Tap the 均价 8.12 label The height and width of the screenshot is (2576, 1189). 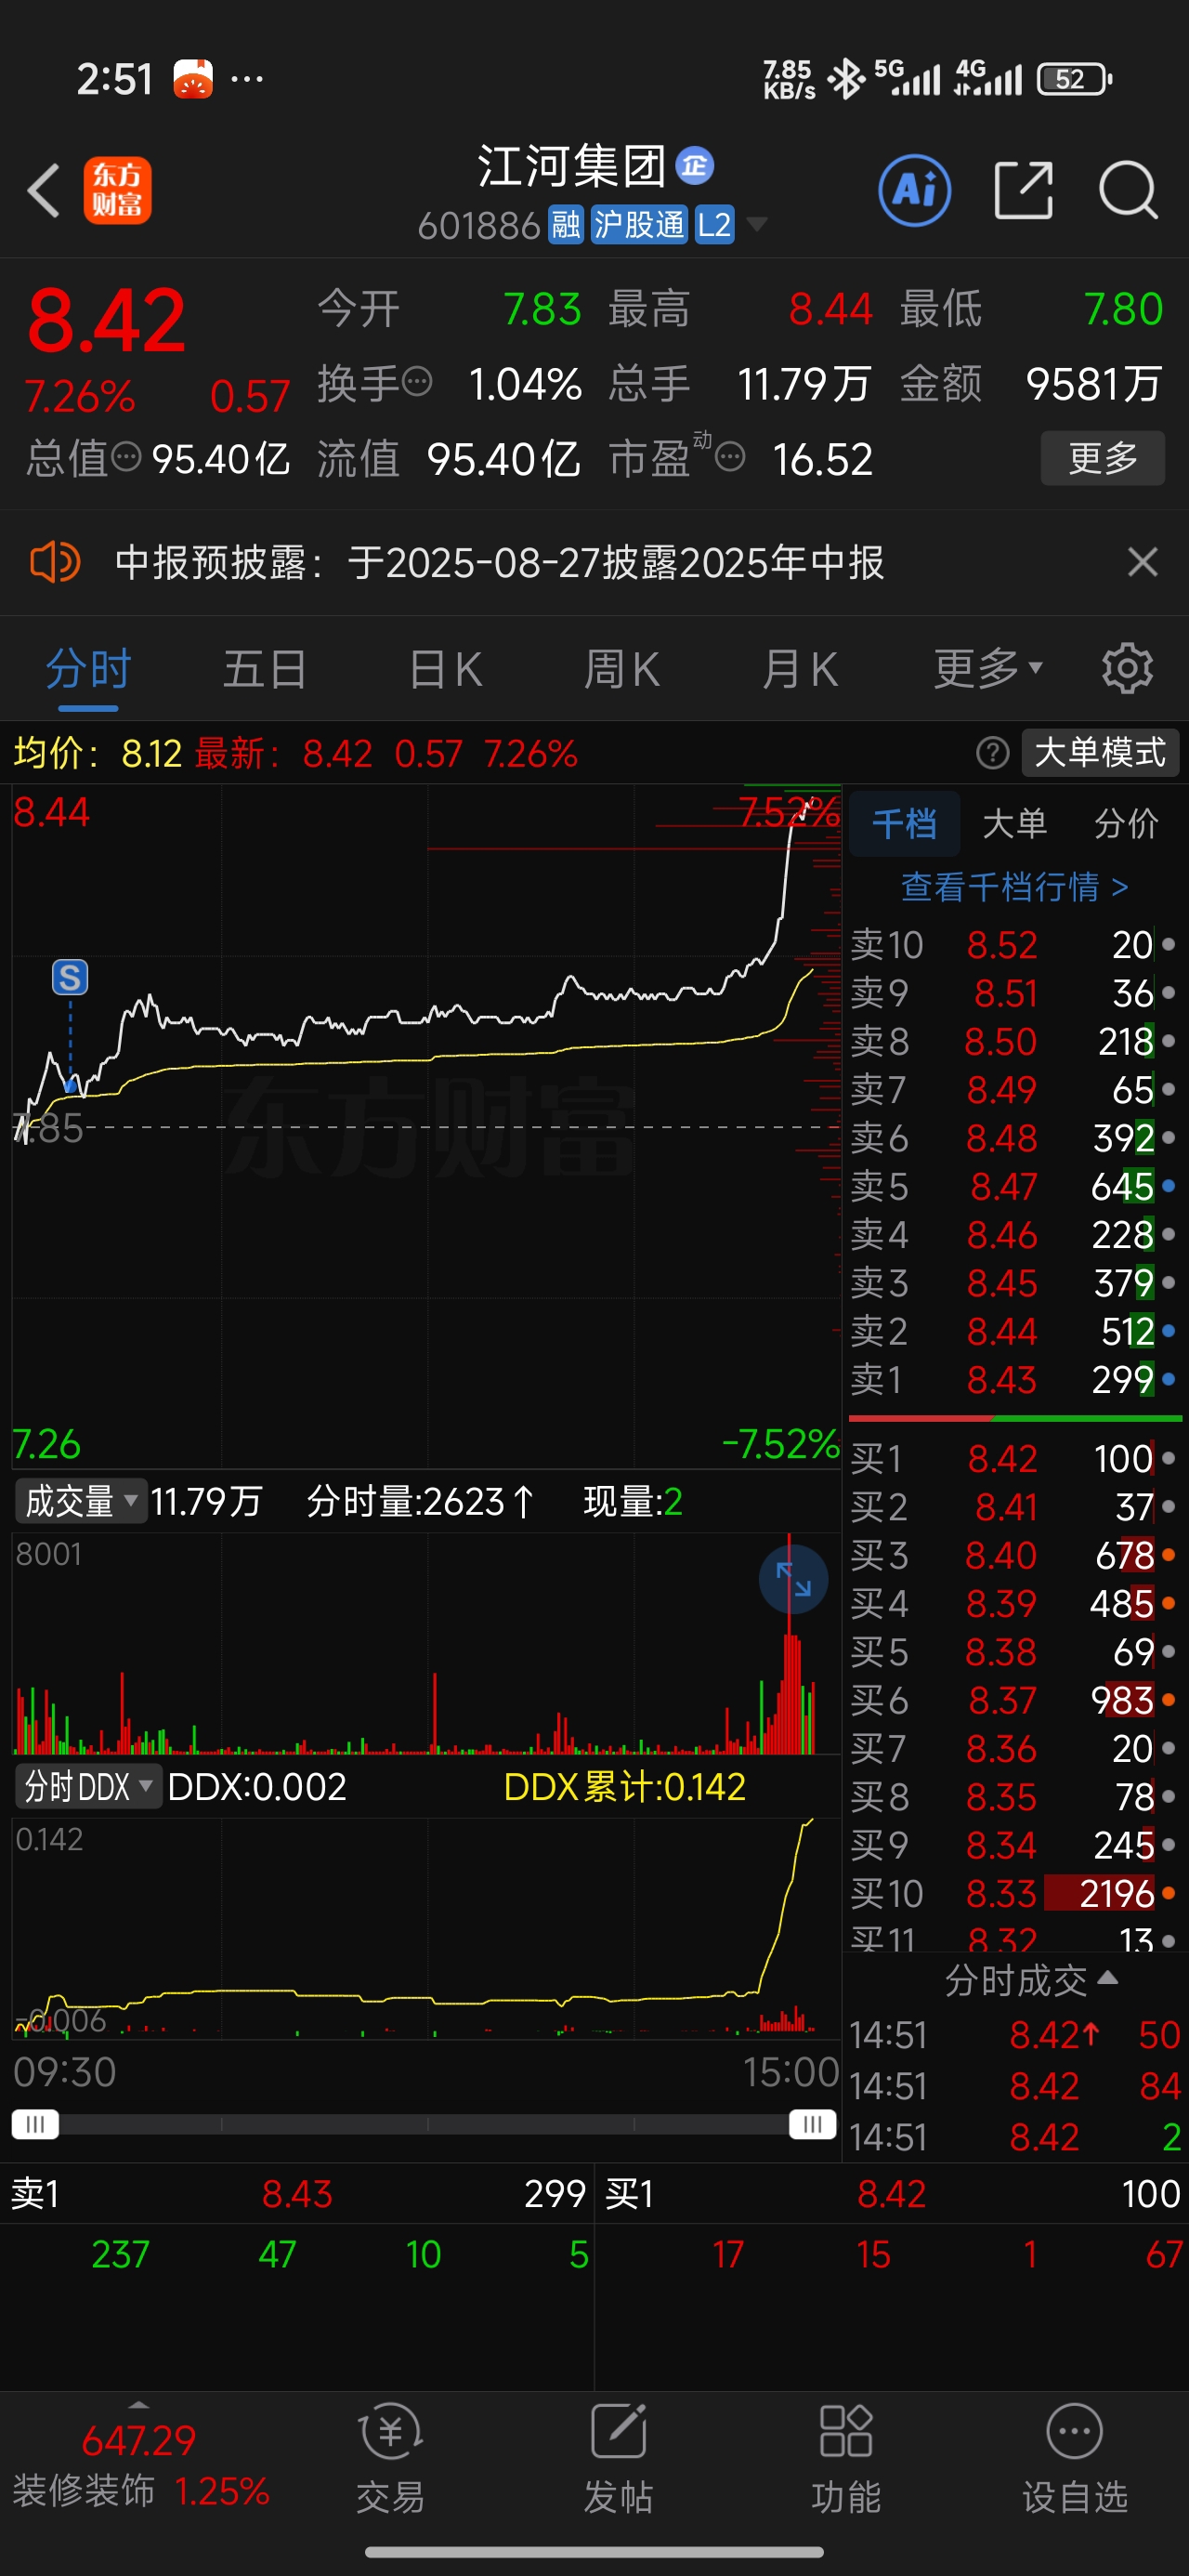(97, 752)
